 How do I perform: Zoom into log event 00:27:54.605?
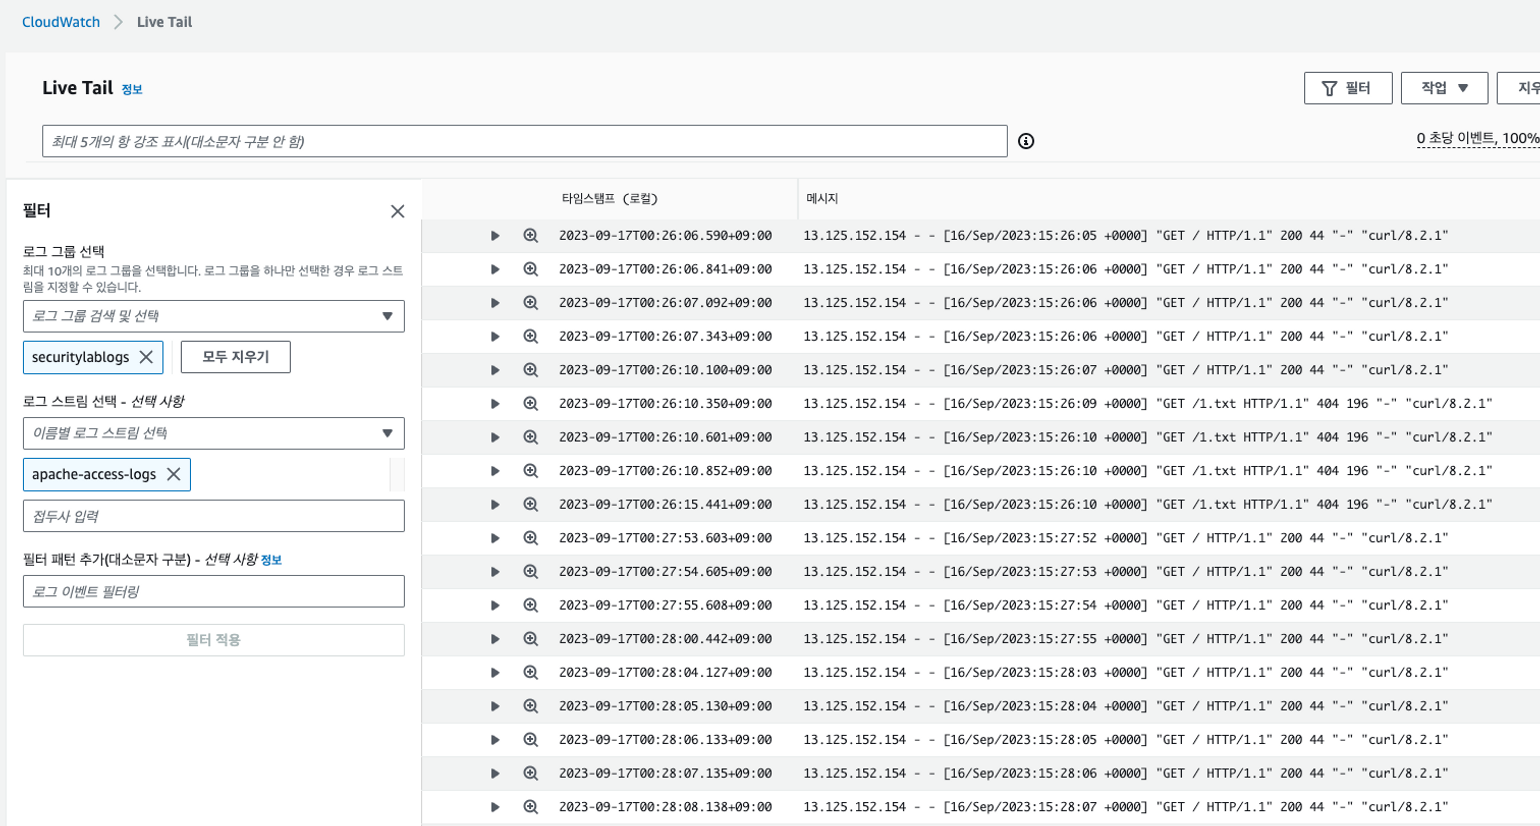tap(531, 572)
